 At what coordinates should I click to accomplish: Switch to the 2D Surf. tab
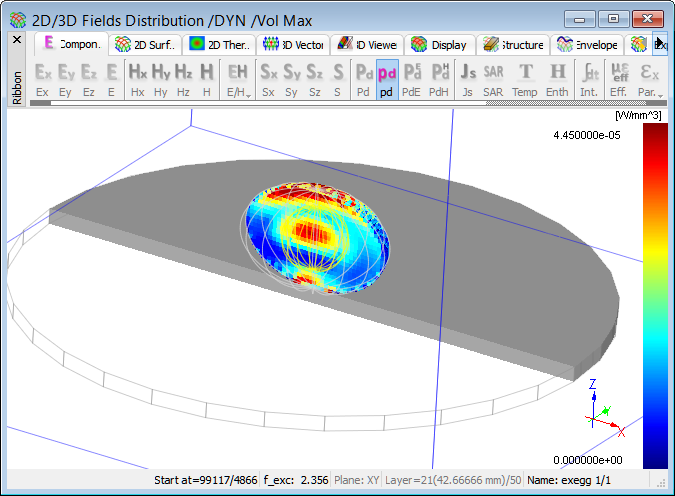(x=146, y=44)
